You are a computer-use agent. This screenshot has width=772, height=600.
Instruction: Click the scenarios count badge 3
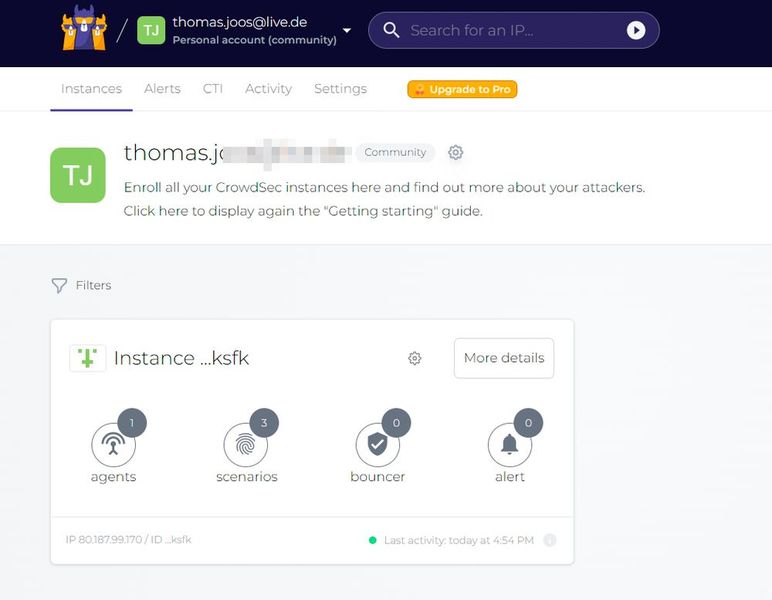click(x=264, y=423)
